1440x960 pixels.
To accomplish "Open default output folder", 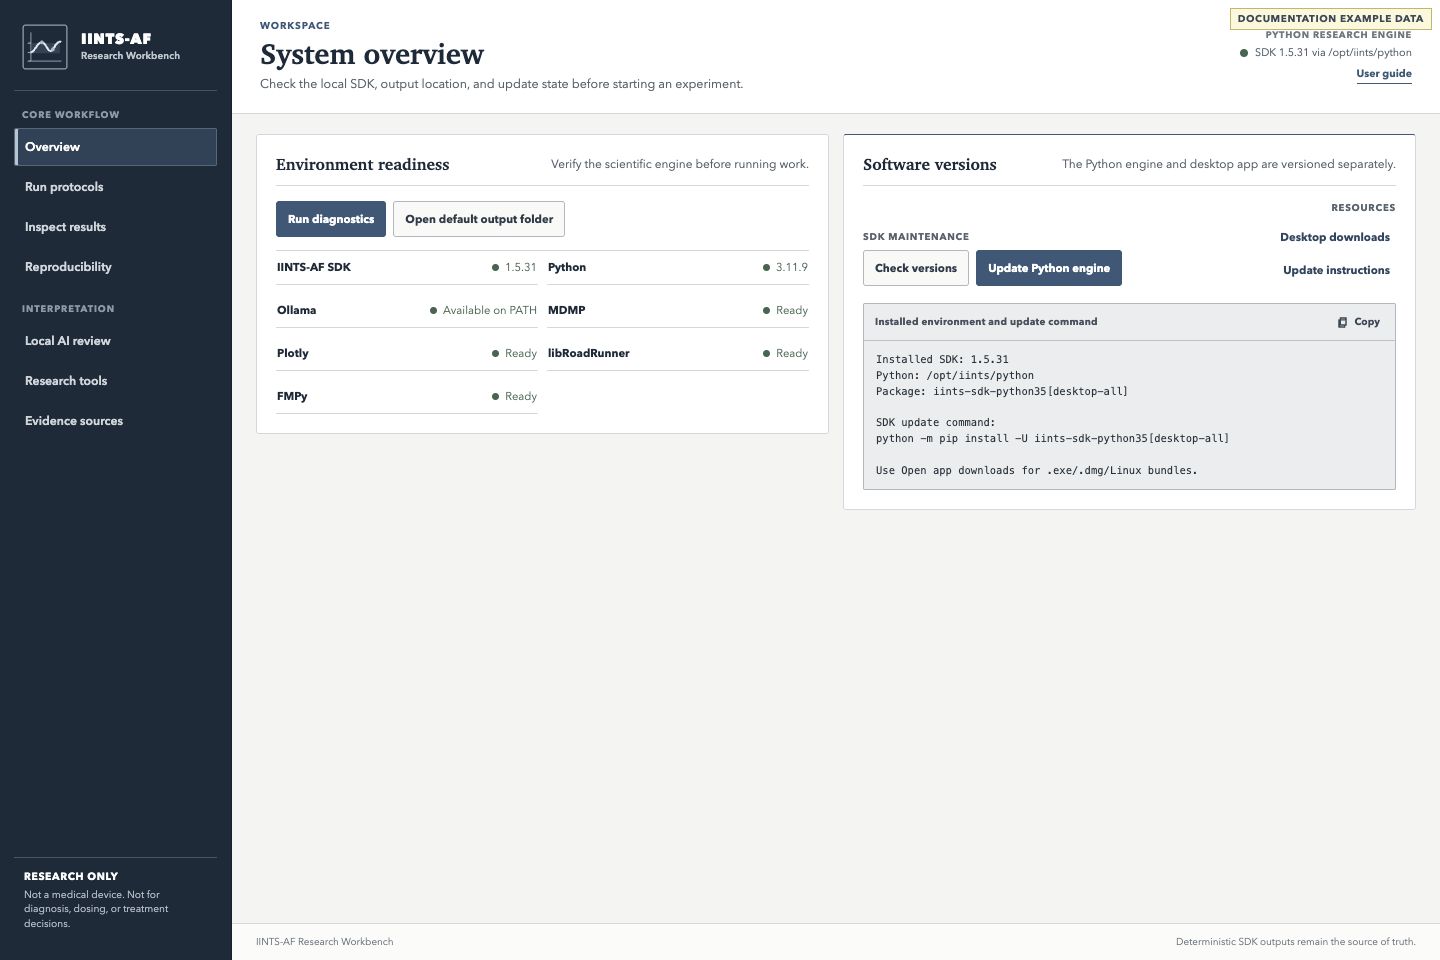I will click(x=479, y=219).
